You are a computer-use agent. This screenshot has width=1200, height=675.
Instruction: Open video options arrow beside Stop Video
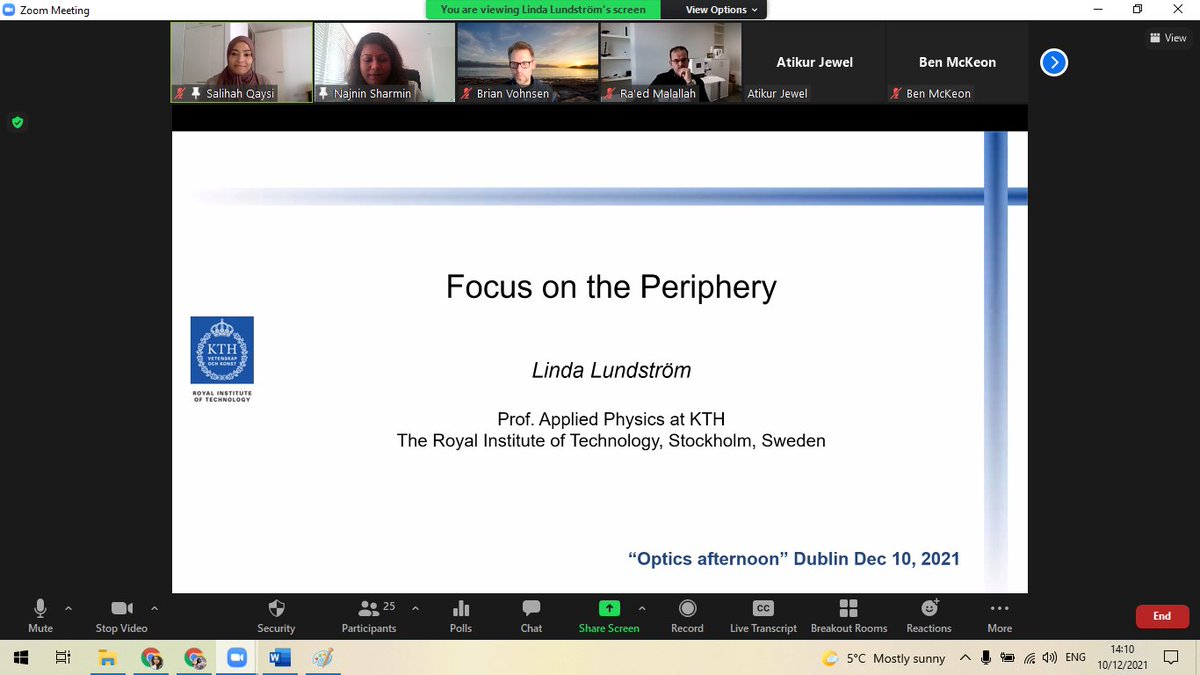[154, 608]
